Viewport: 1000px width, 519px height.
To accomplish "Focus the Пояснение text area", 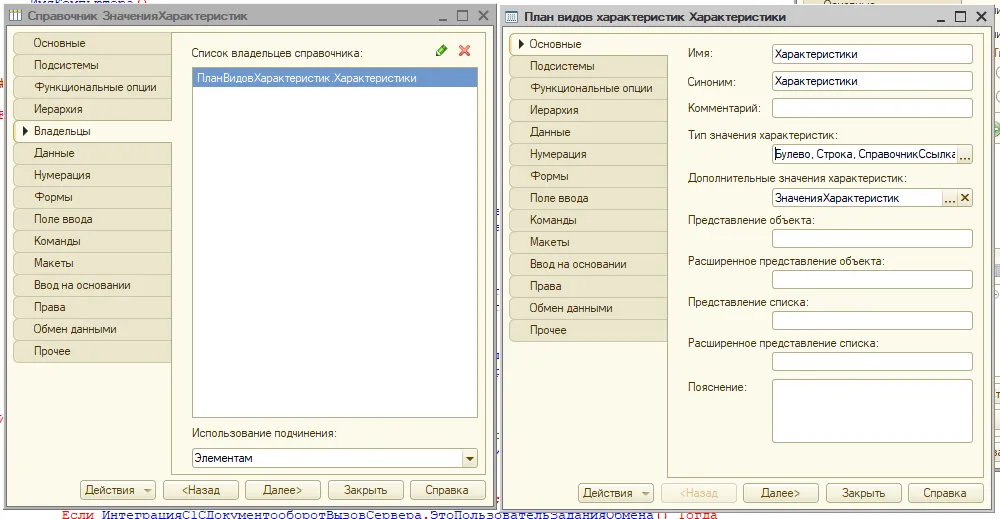I will point(872,410).
